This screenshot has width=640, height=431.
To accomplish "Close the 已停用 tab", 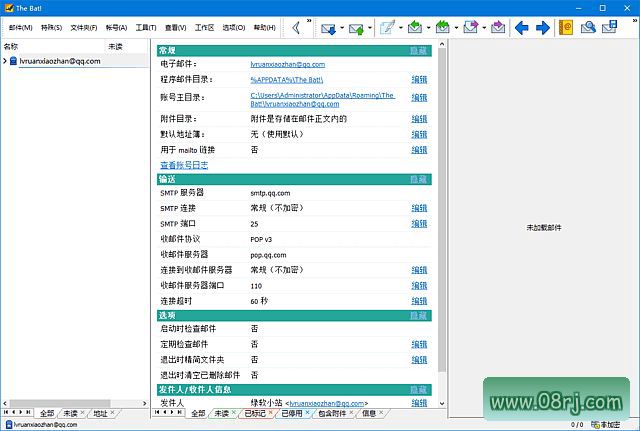I will tap(307, 413).
